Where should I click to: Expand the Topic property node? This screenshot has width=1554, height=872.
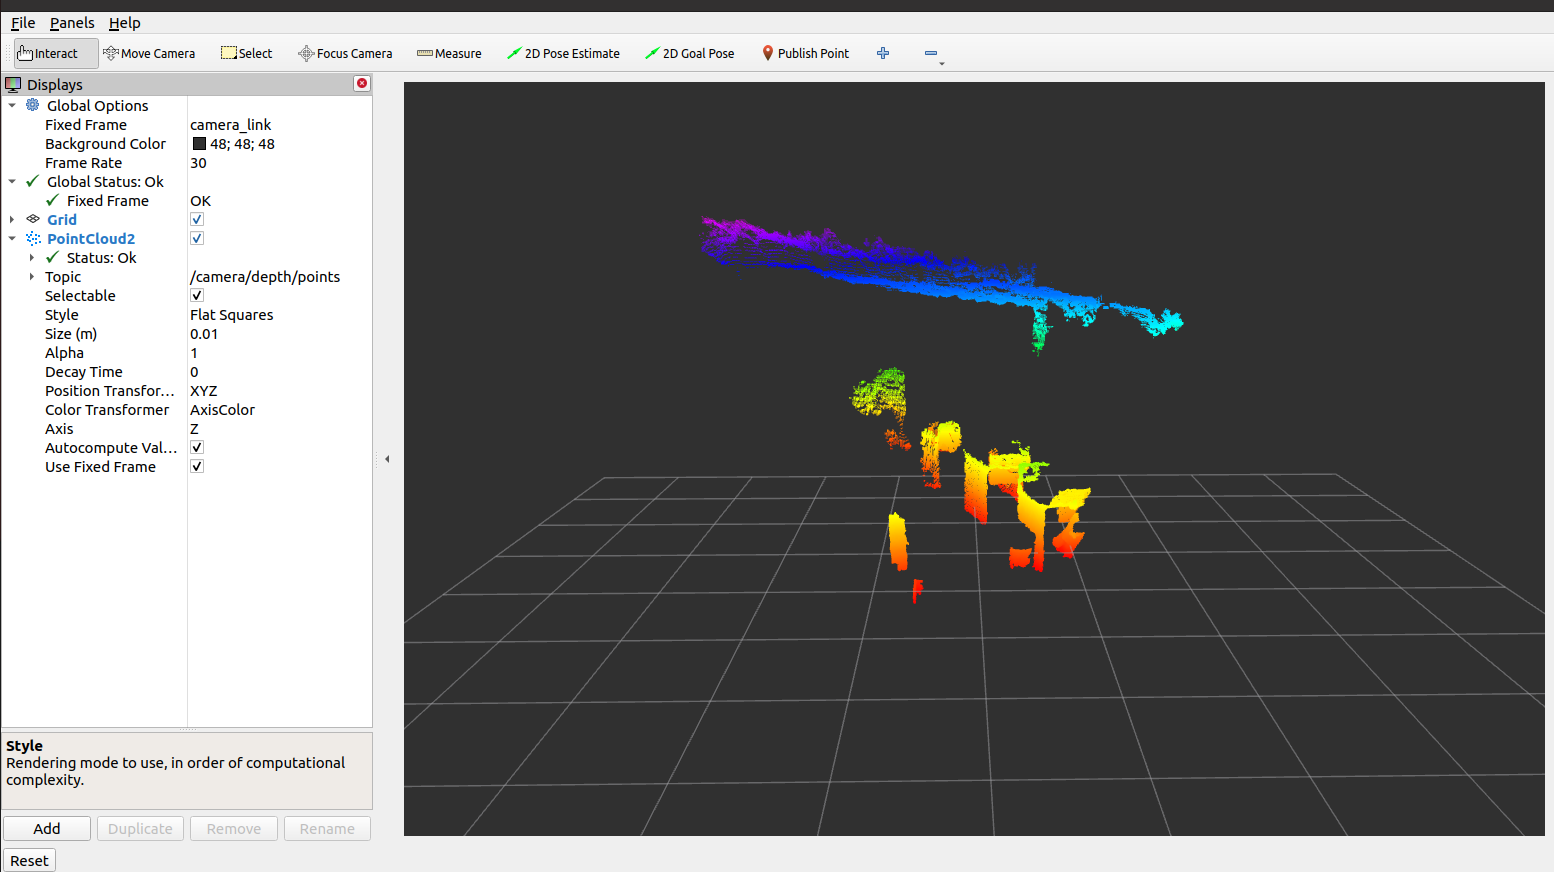[x=32, y=276]
